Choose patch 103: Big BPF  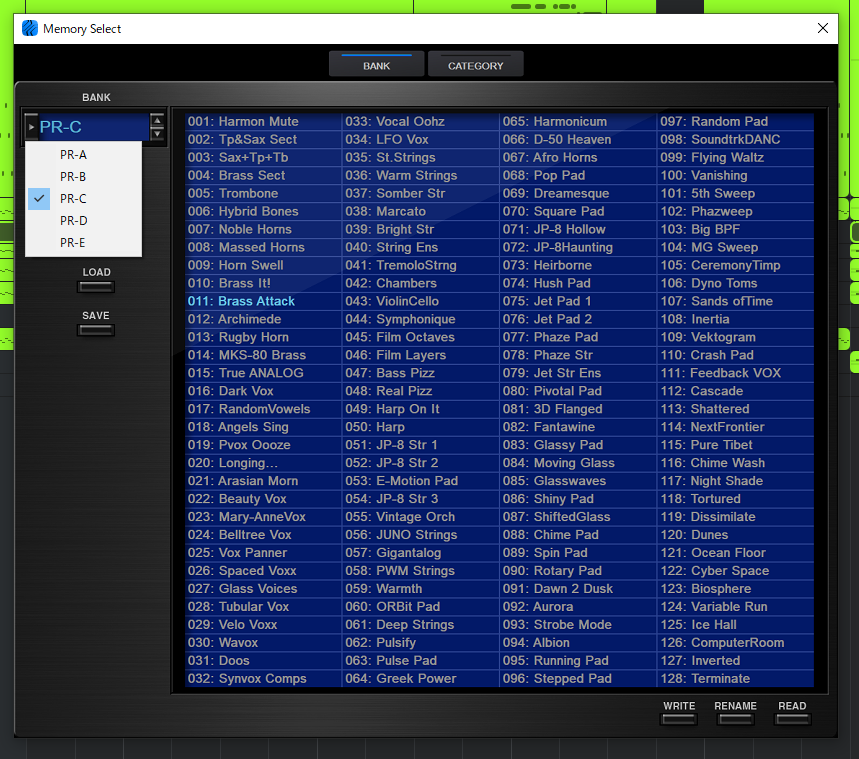(736, 230)
